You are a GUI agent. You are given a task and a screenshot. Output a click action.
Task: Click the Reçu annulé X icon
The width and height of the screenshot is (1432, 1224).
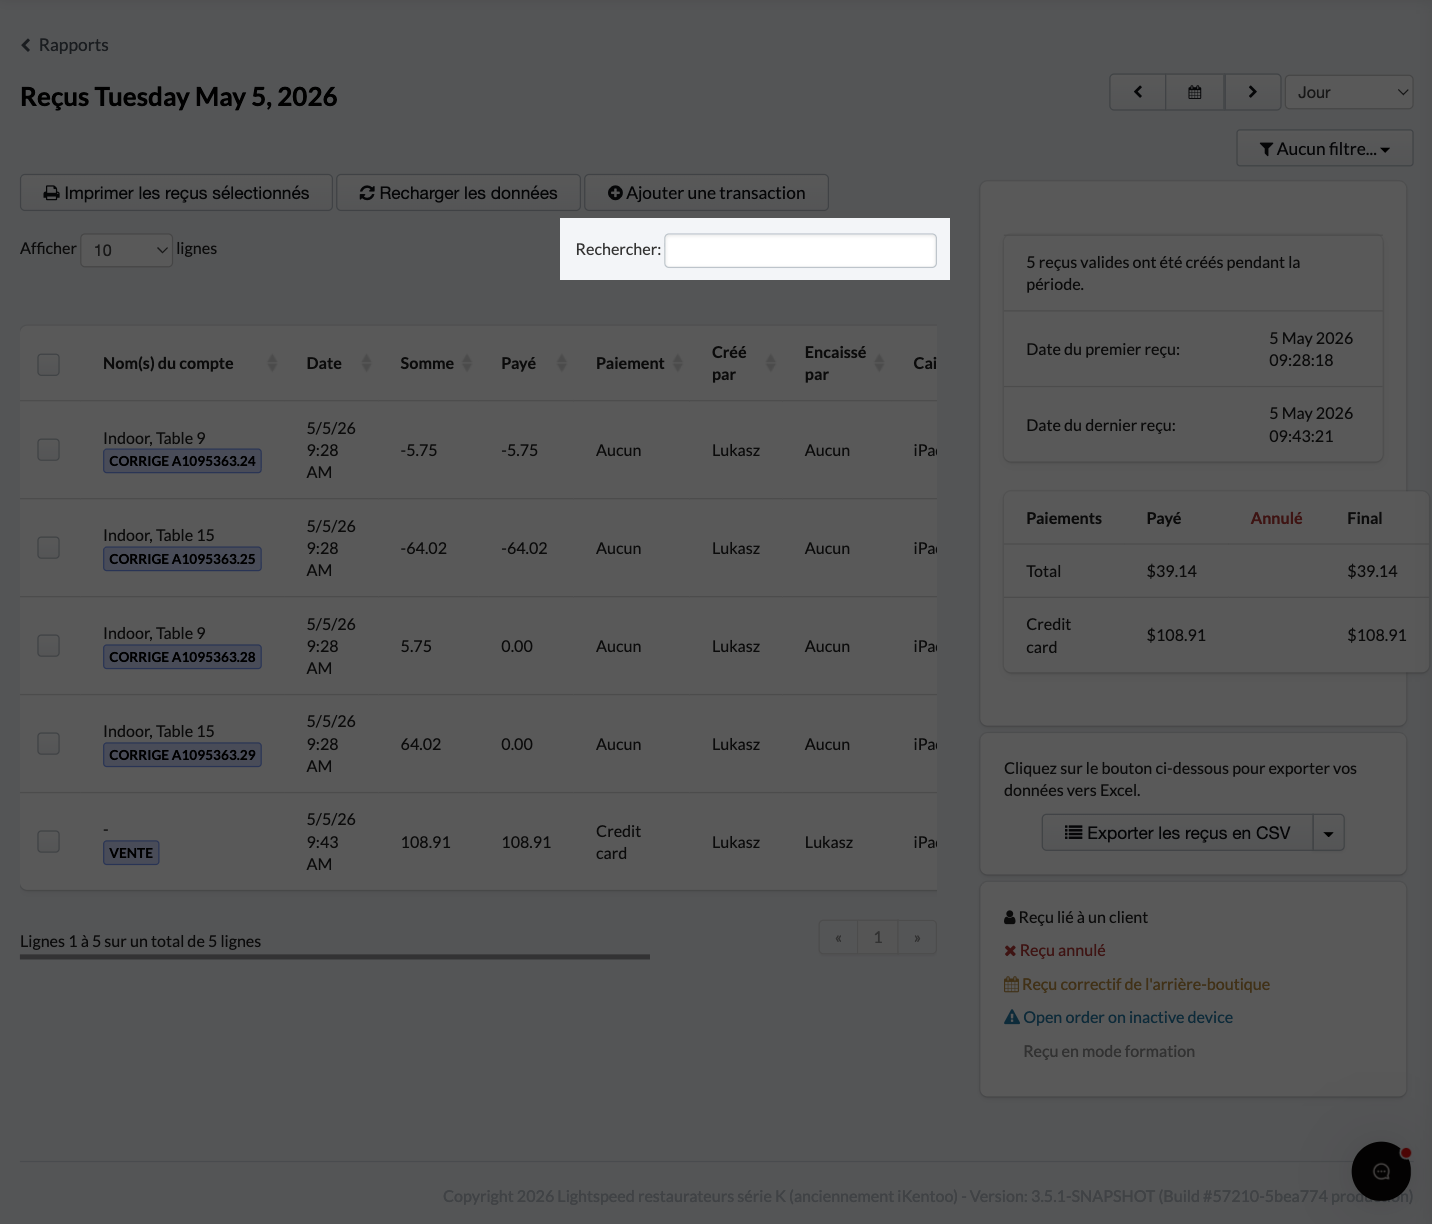tap(1010, 951)
